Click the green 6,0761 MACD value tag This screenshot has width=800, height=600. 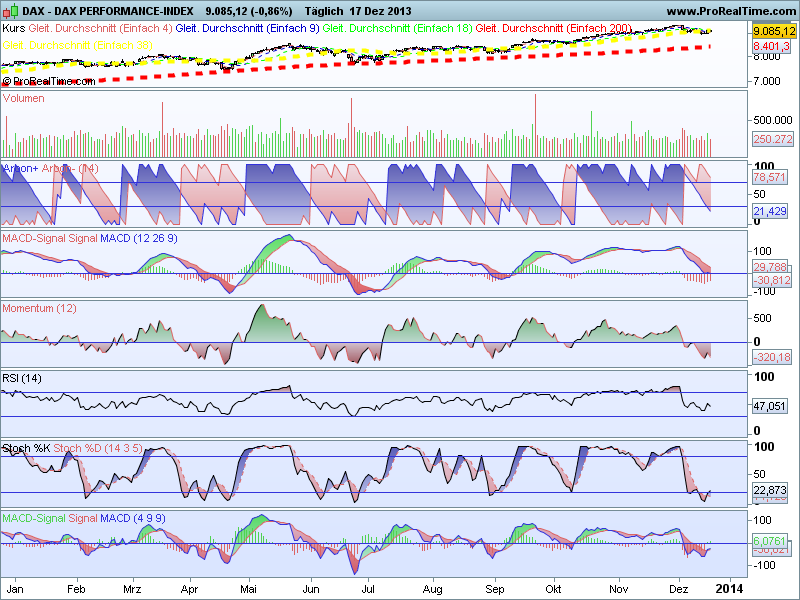tap(769, 540)
